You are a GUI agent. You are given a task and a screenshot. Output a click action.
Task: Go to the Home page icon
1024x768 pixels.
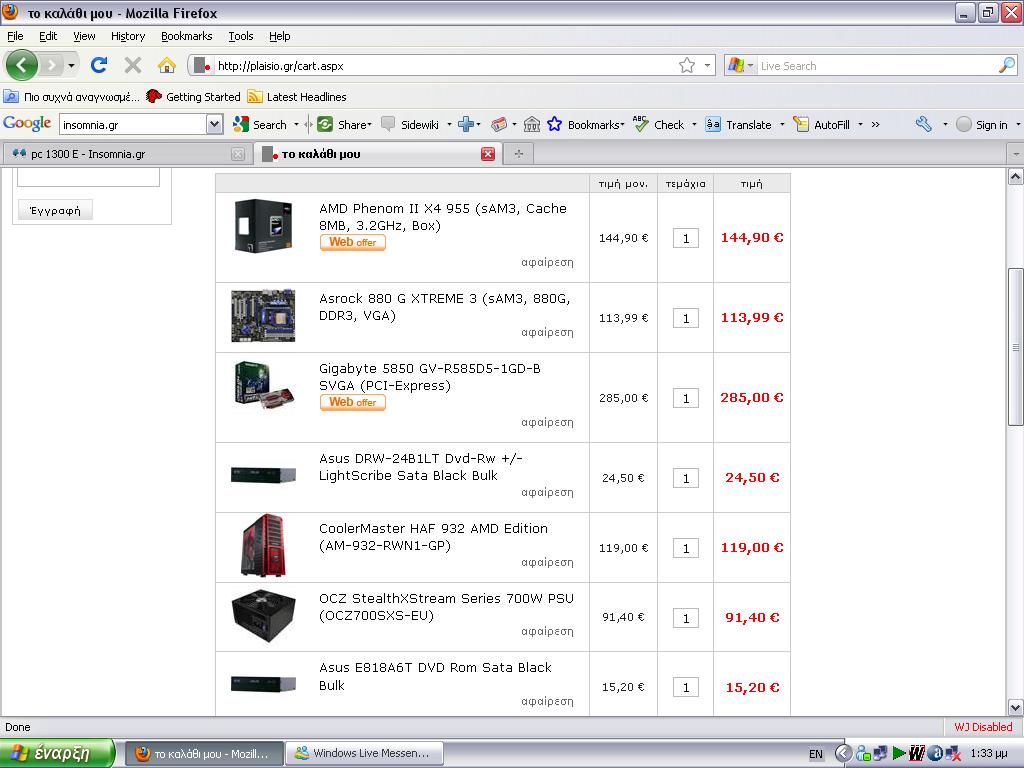click(167, 65)
